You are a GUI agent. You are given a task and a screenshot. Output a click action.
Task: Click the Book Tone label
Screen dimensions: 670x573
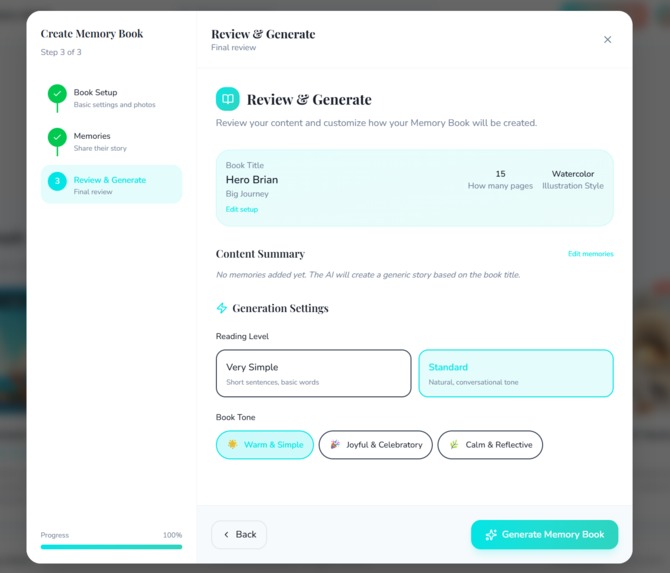point(235,417)
